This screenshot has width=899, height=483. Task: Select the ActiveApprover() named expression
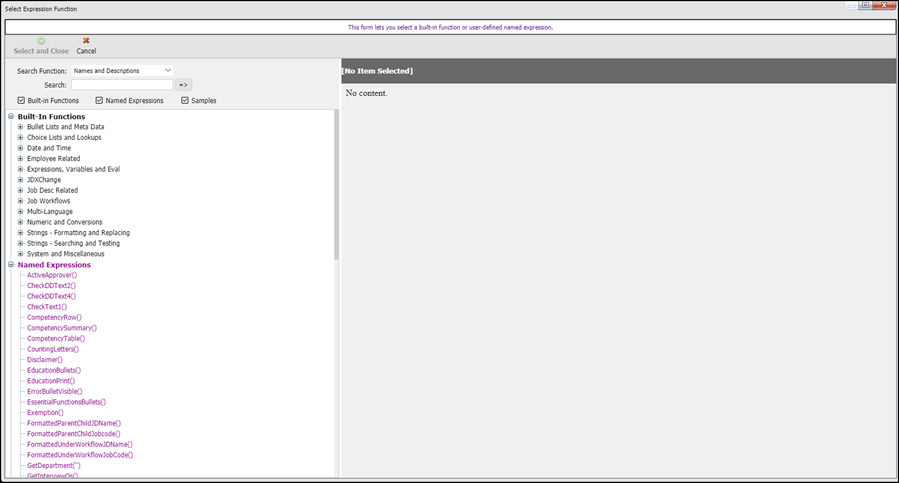coord(52,275)
